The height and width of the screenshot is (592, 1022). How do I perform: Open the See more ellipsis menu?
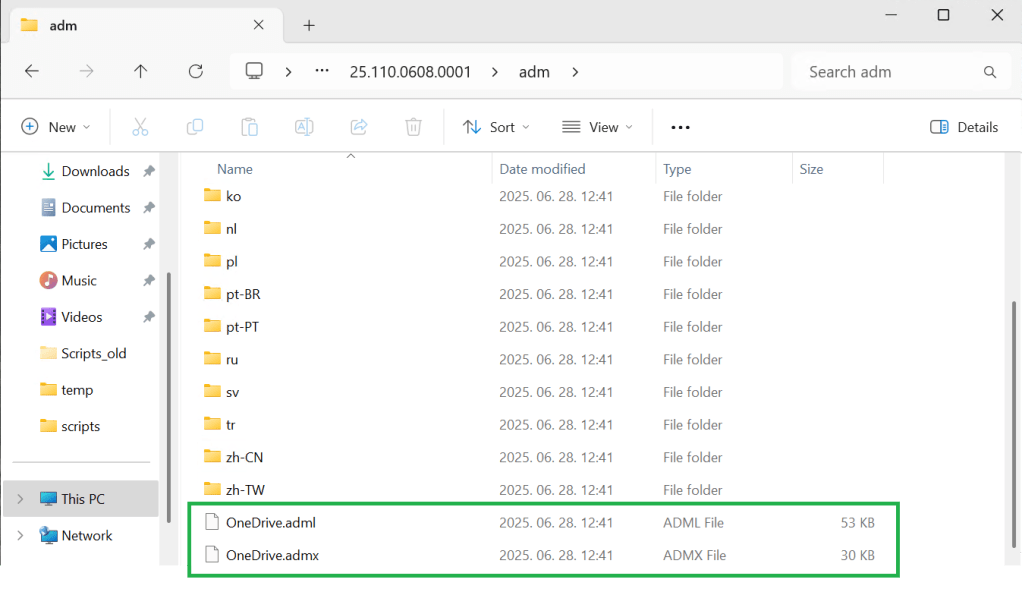click(681, 127)
